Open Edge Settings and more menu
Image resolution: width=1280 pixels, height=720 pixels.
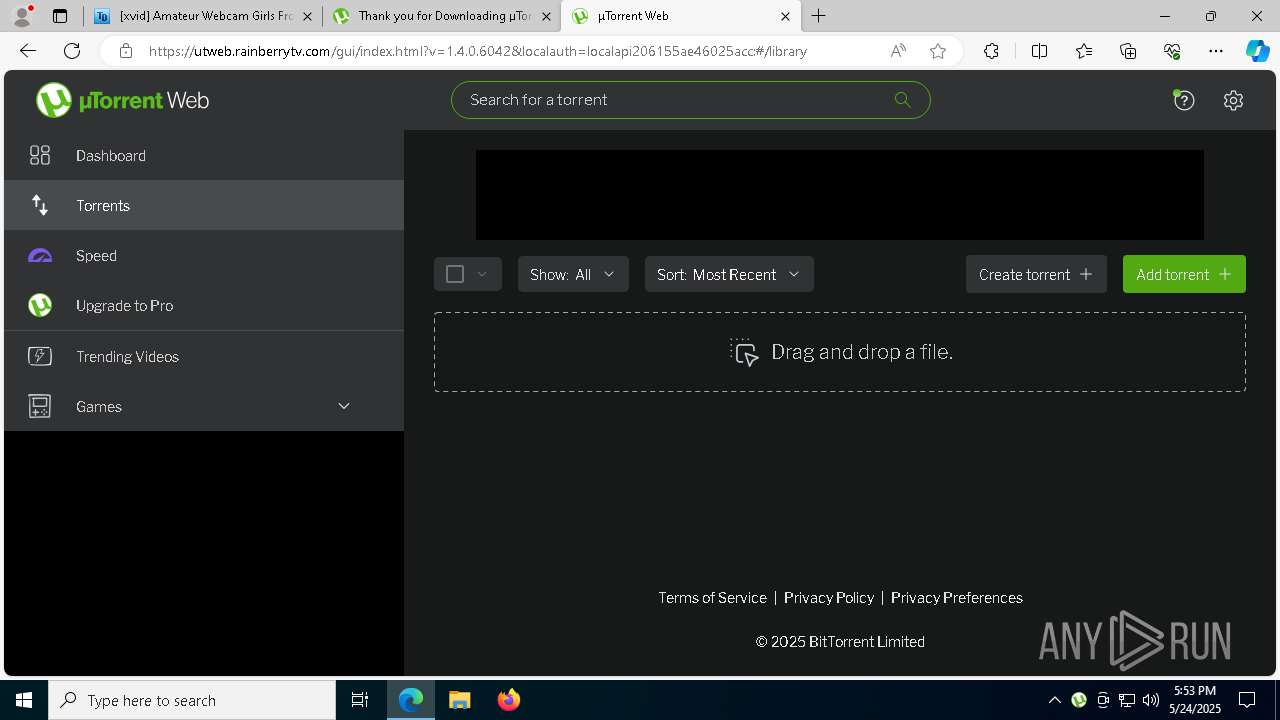coord(1216,51)
